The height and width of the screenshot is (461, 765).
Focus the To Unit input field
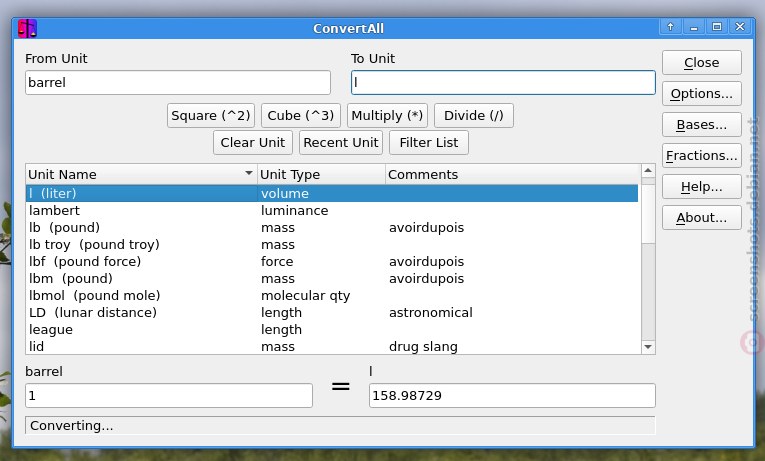[x=503, y=82]
